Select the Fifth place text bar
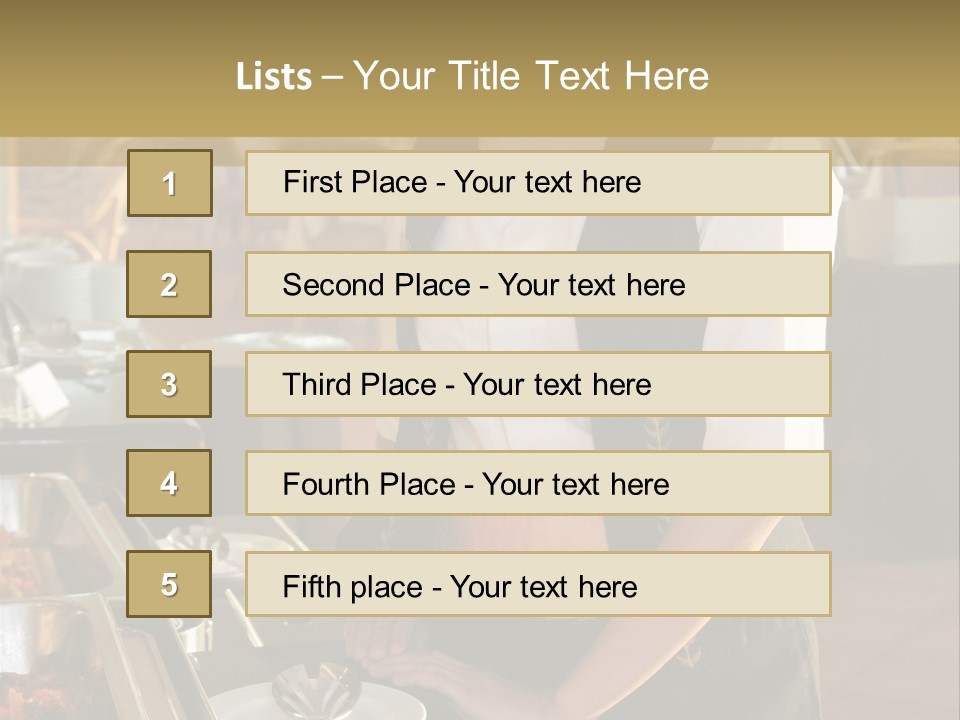Image resolution: width=960 pixels, height=720 pixels. tap(538, 584)
